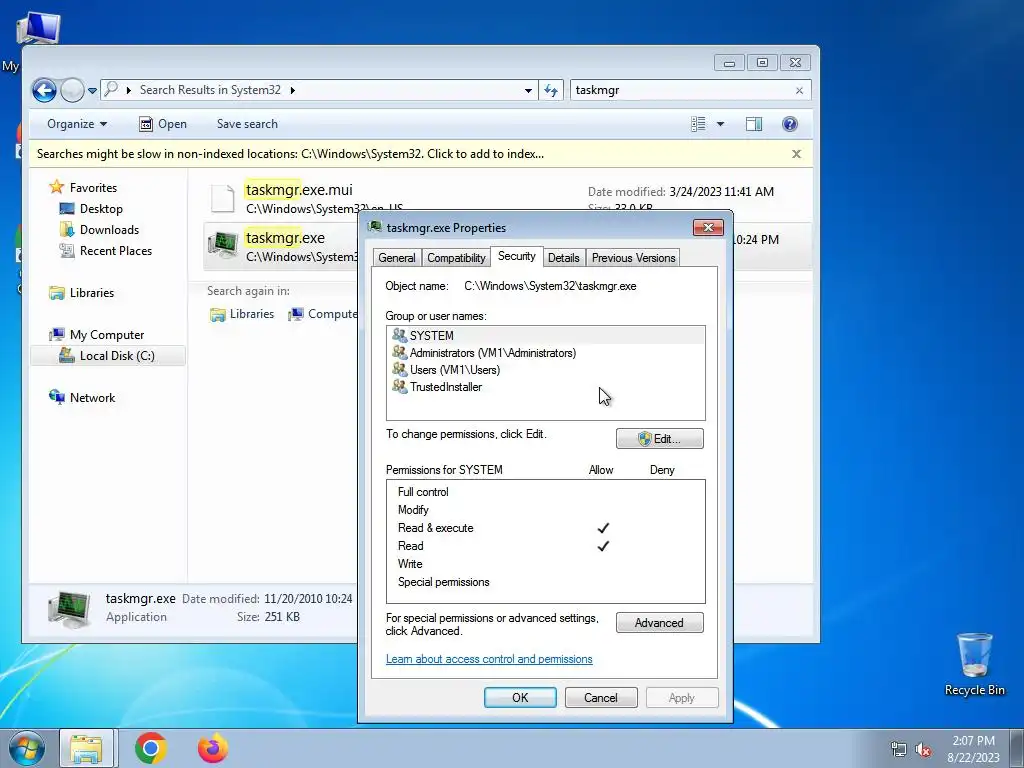Close the taskmgr.exe Properties dialog
This screenshot has width=1024, height=768.
pyautogui.click(x=708, y=228)
